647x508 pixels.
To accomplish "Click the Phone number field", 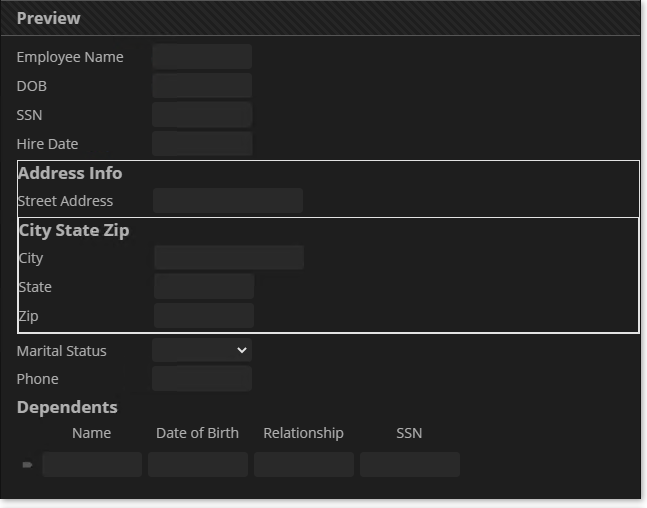I will [x=202, y=379].
